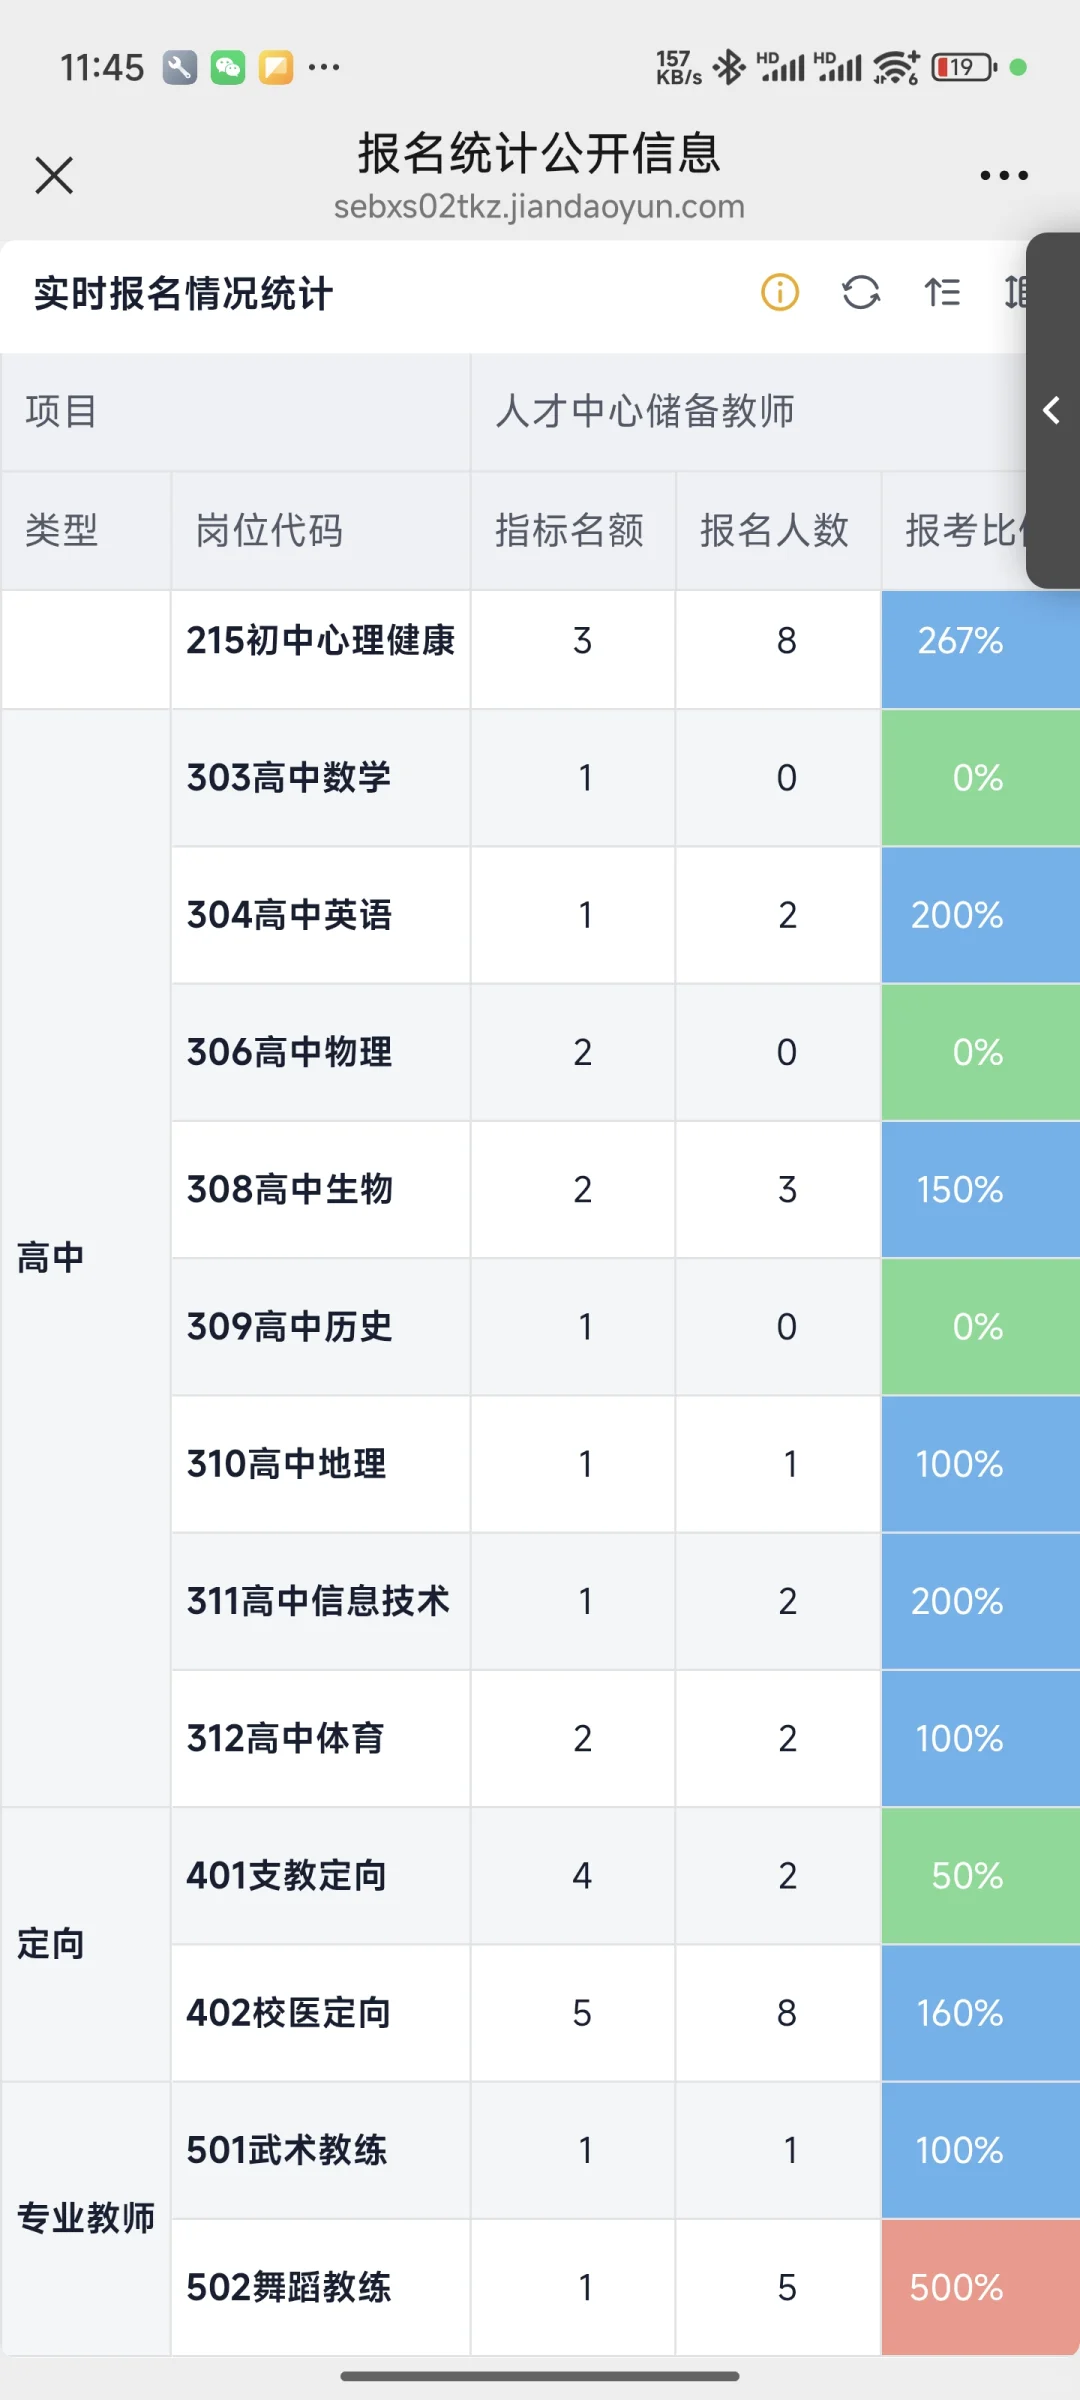
Task: Refresh the registration statistics table
Action: pos(861,293)
